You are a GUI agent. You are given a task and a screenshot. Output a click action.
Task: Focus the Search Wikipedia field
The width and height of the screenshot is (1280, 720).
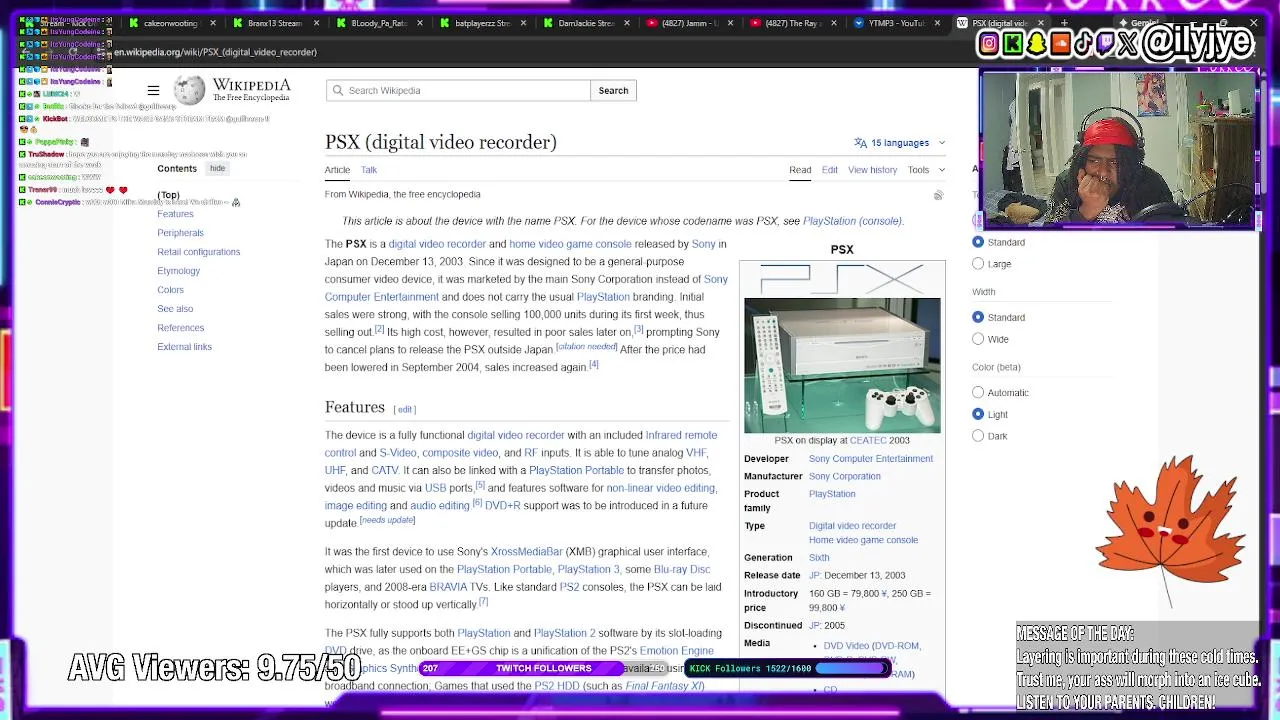point(458,90)
